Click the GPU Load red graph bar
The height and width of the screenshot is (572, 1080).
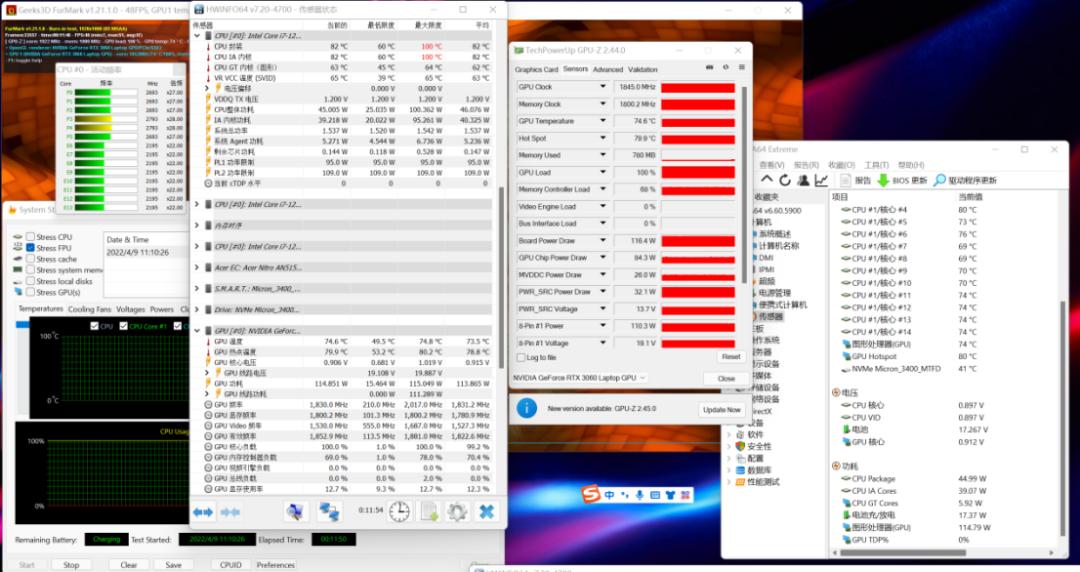click(x=698, y=172)
